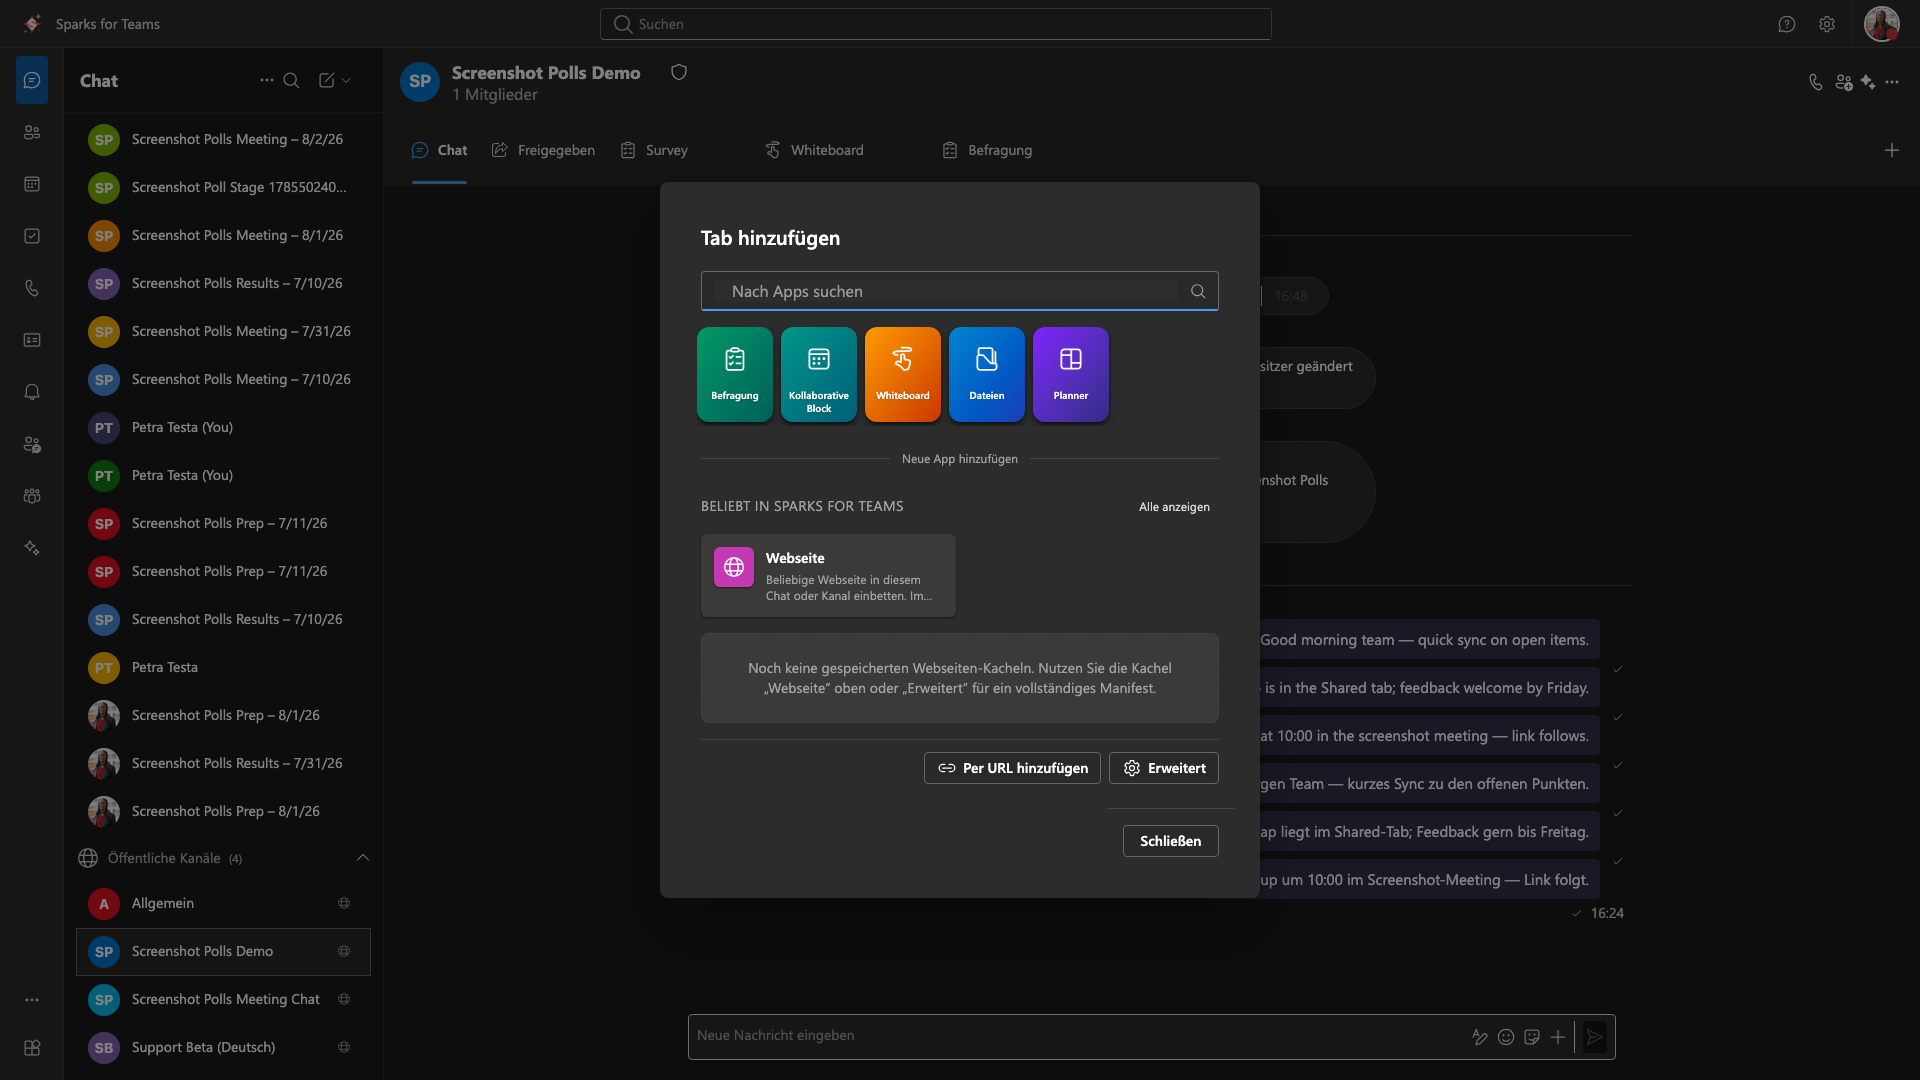The width and height of the screenshot is (1920, 1080).
Task: Open the formatting icon in message composer
Action: (x=1480, y=1037)
